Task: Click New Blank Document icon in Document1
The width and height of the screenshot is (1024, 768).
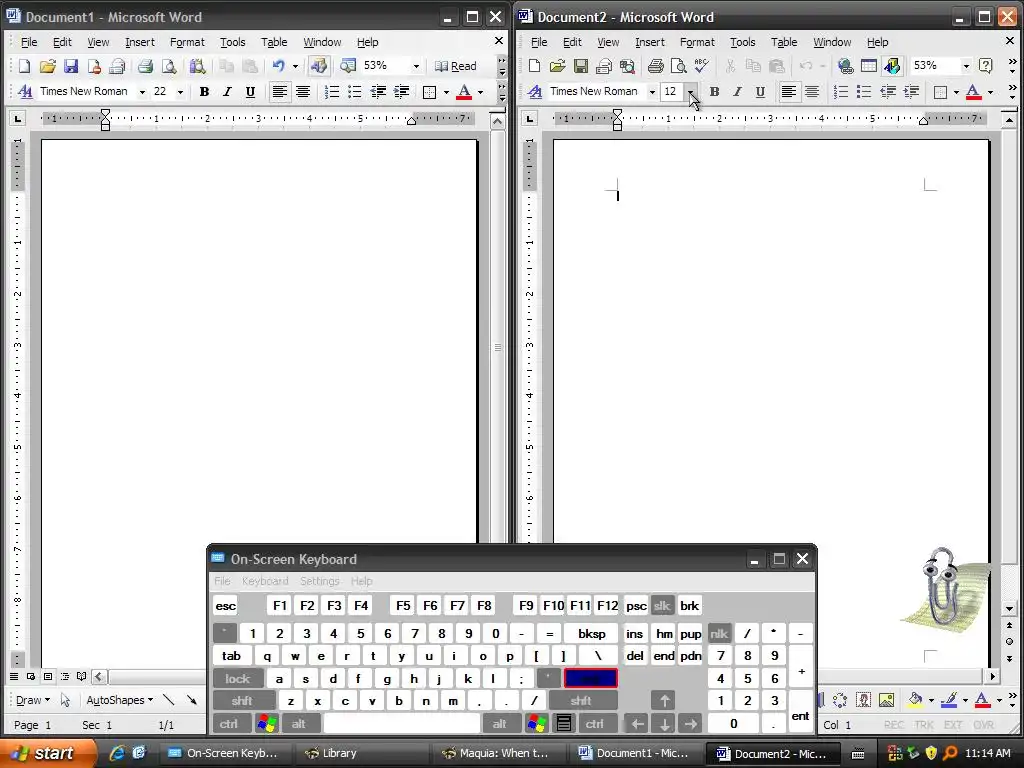Action: [24, 66]
